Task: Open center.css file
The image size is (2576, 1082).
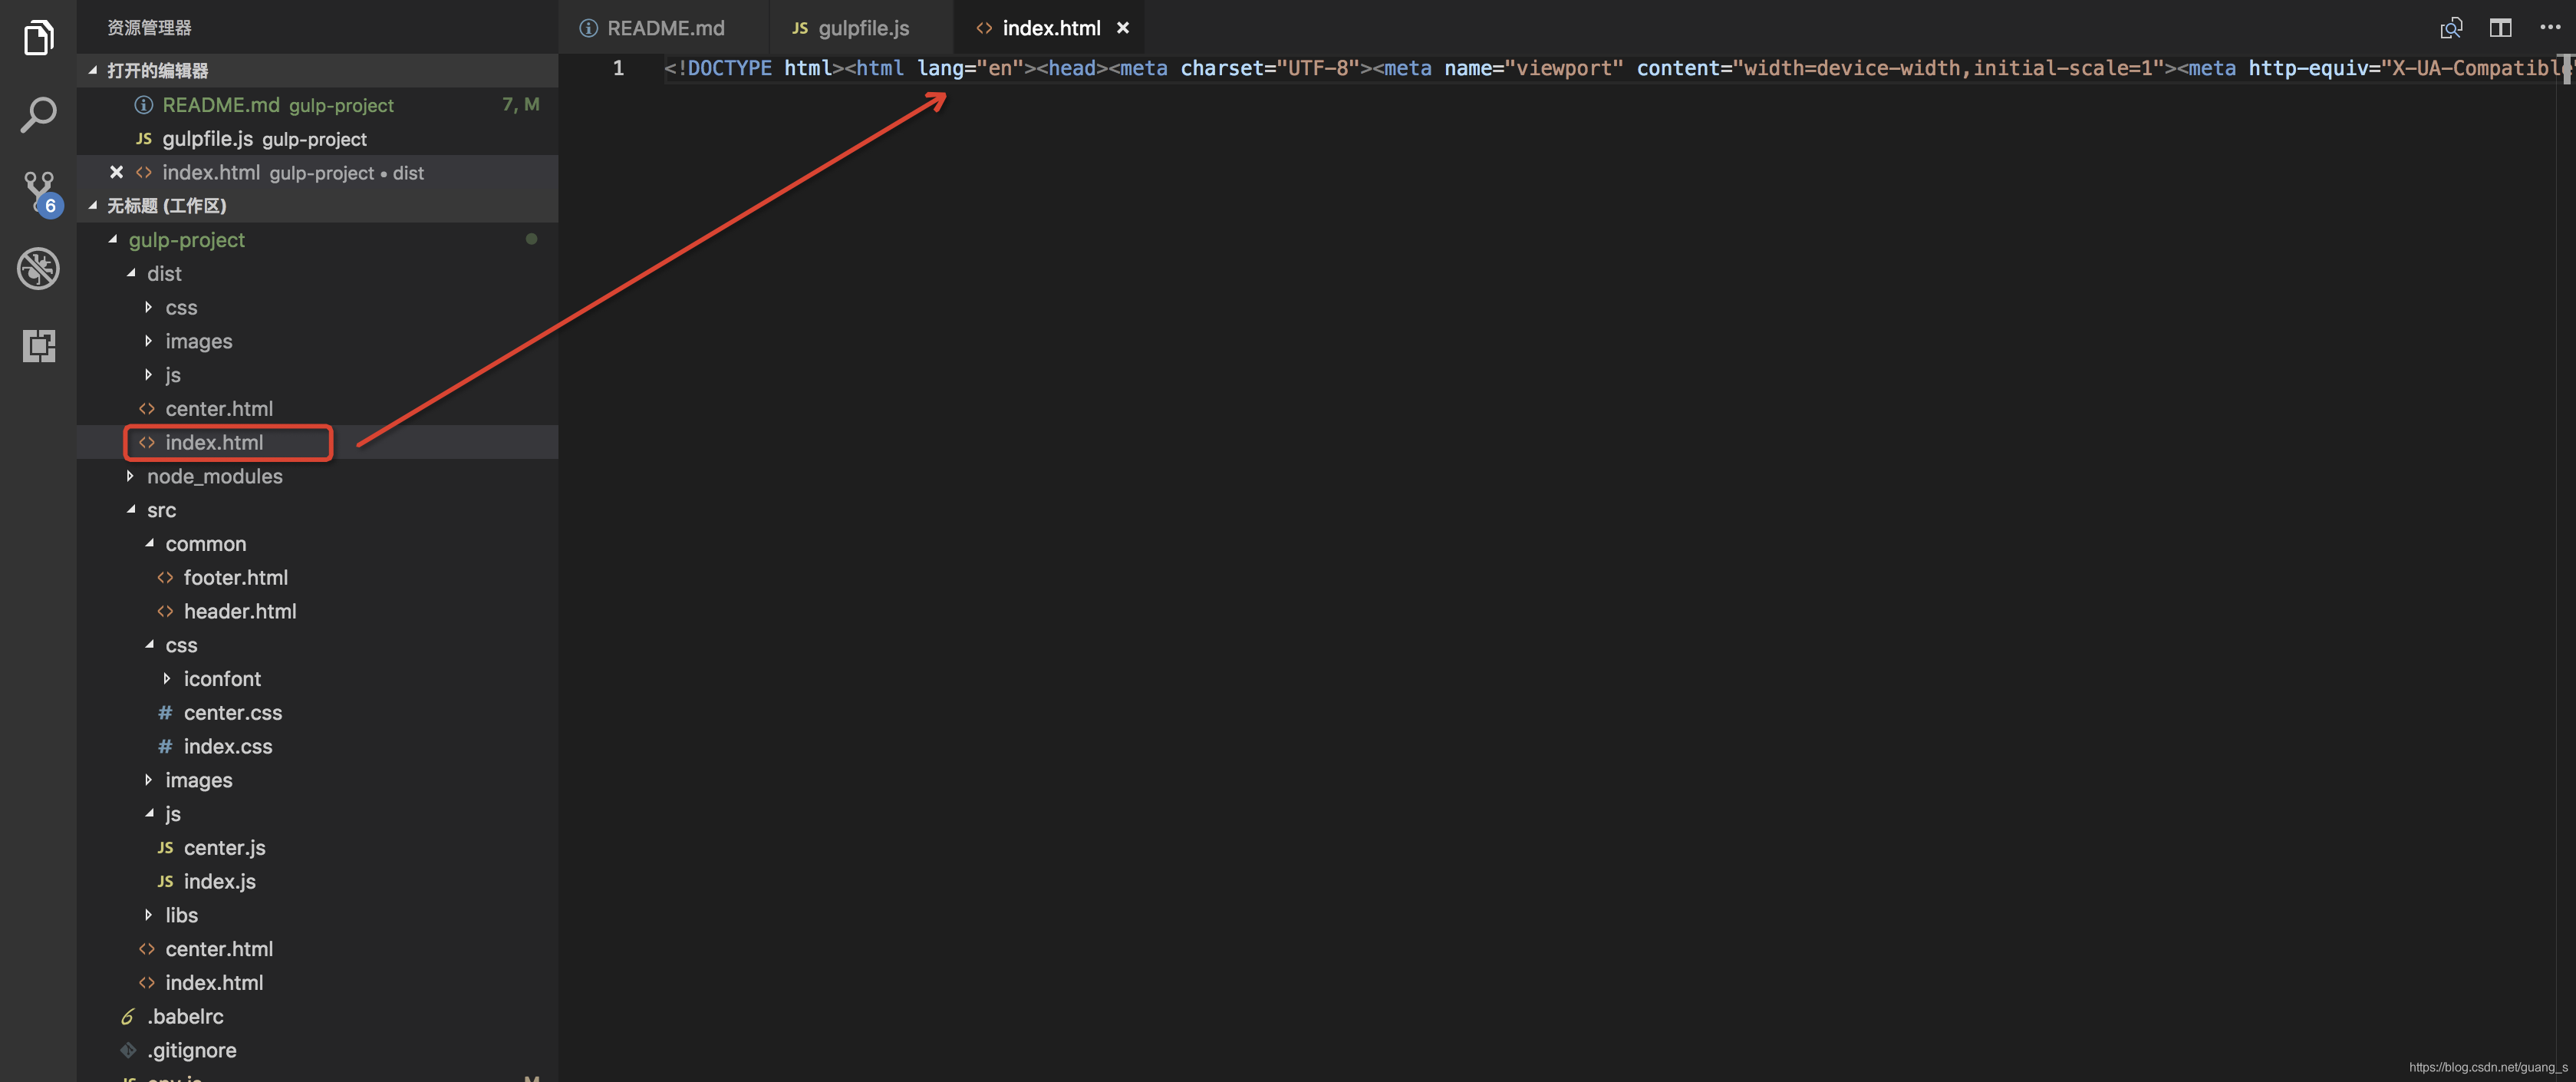Action: 317,712
